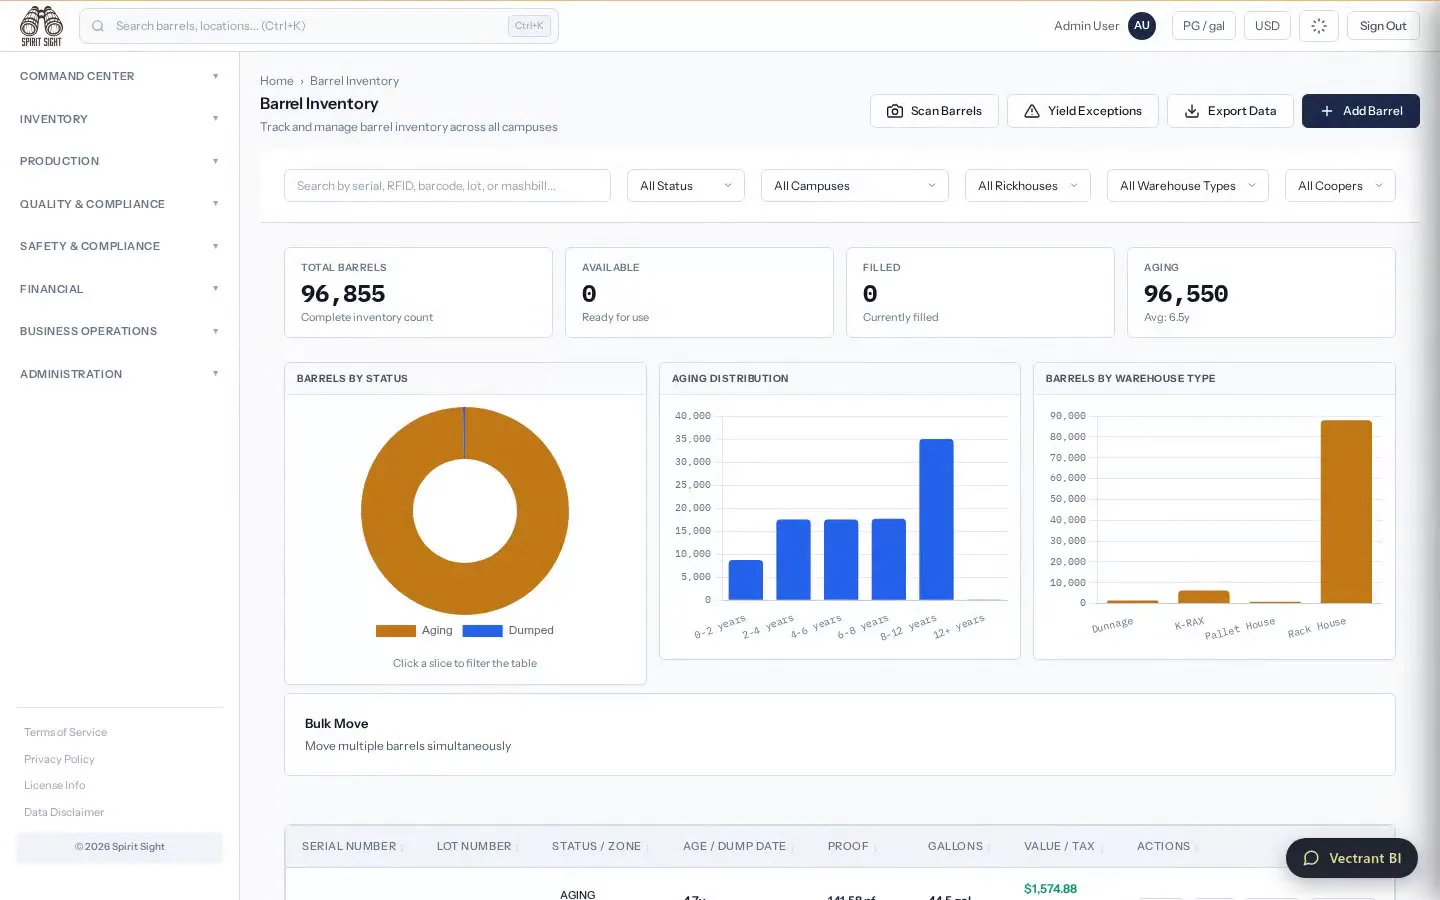Expand the Inventory sidebar menu
Screen dimensions: 1440x900
coord(120,119)
